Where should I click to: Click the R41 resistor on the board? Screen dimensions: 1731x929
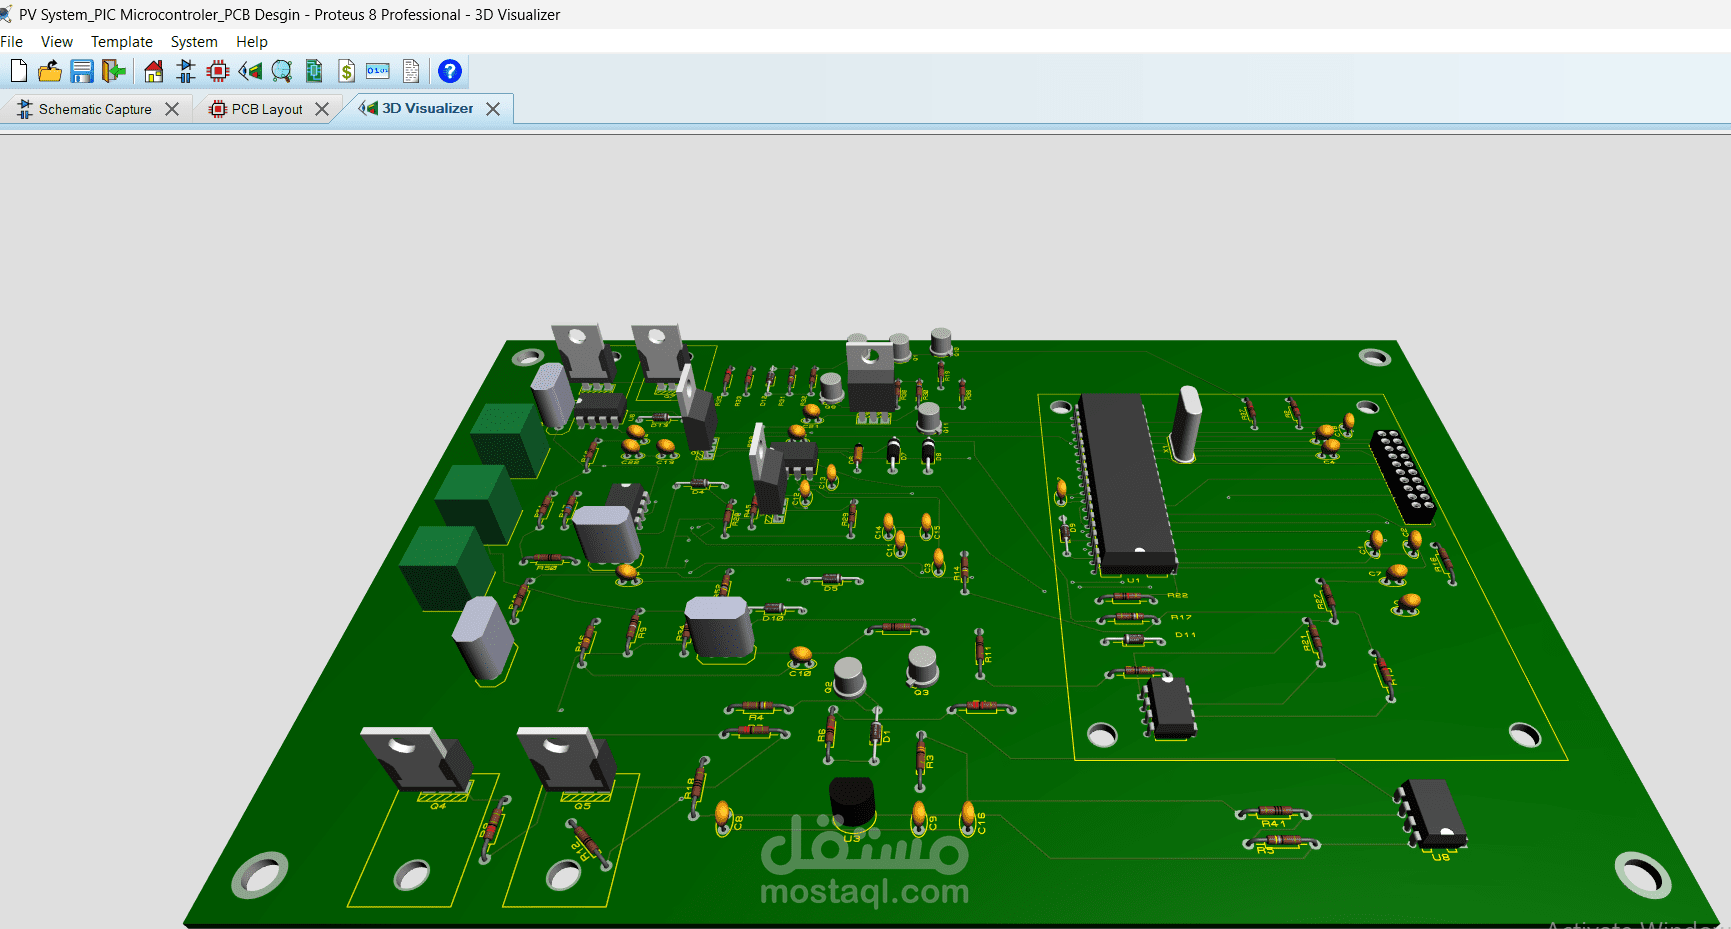(x=1273, y=811)
